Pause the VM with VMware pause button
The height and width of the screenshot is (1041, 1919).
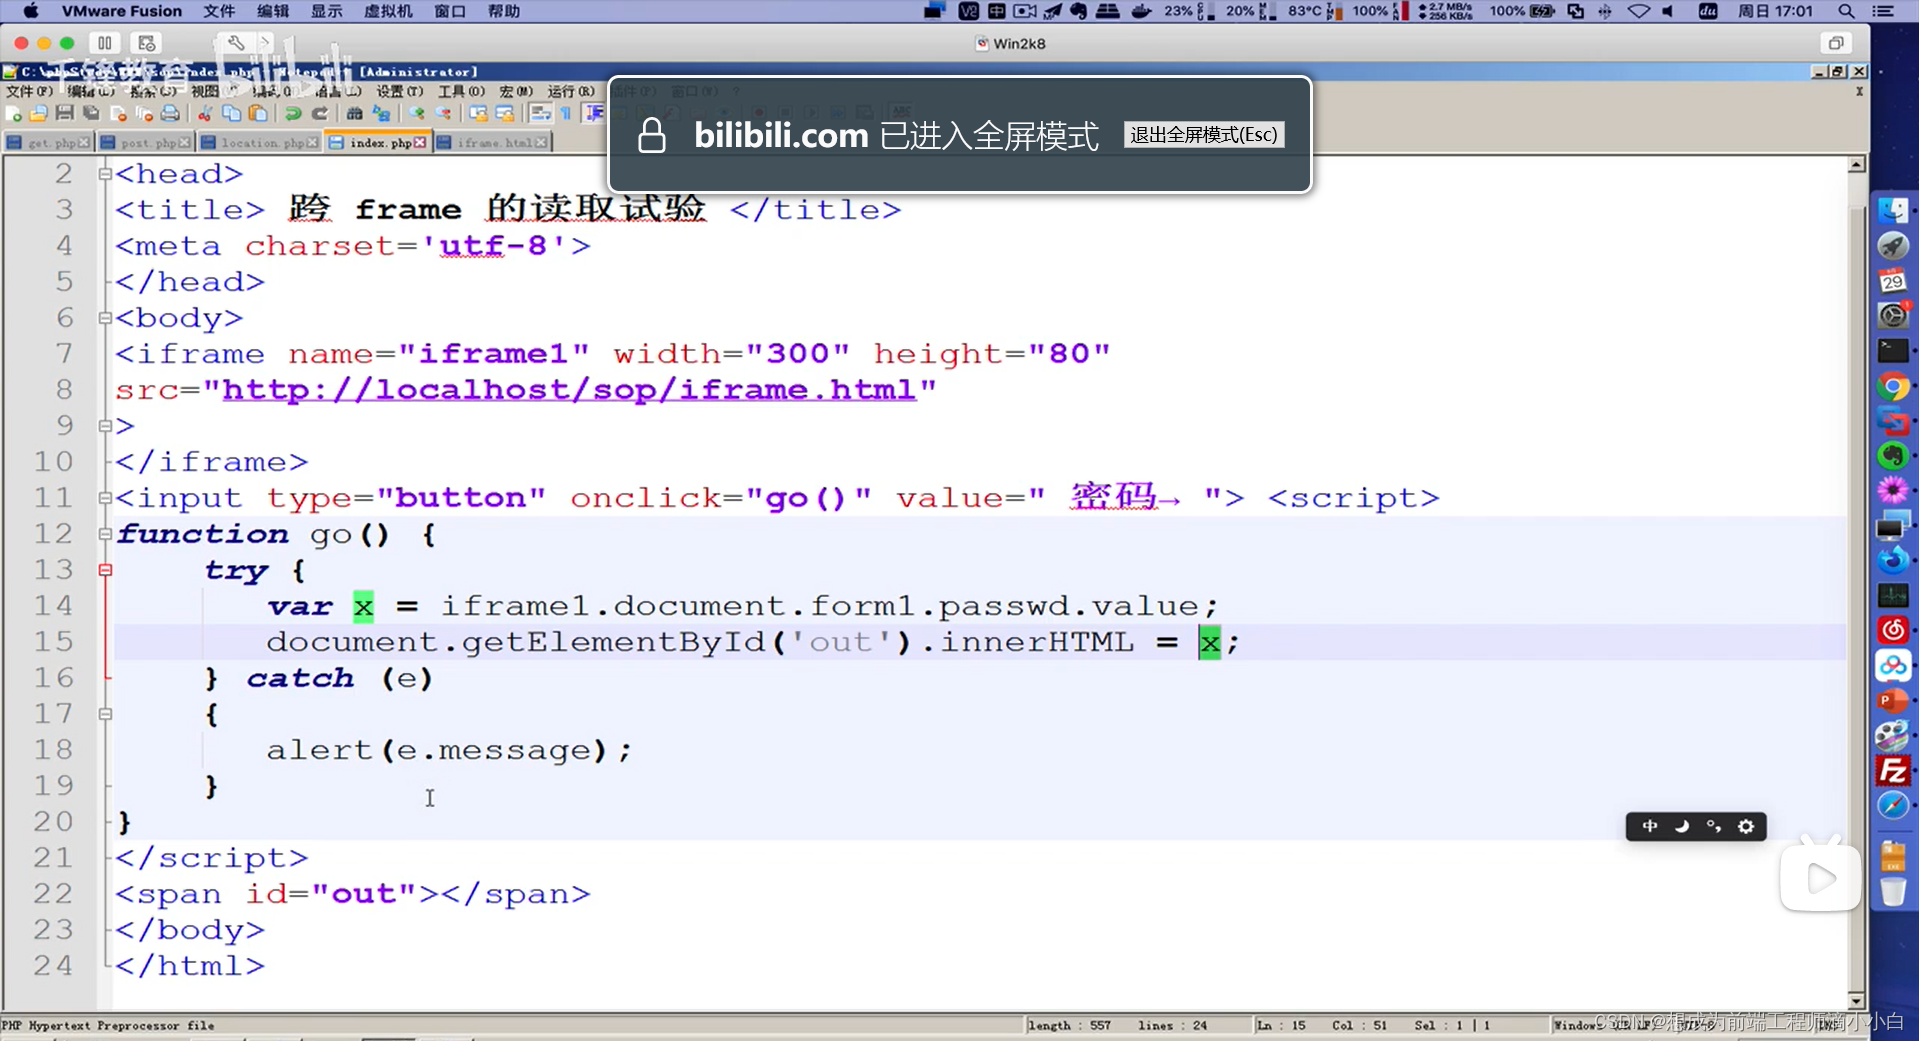click(105, 43)
